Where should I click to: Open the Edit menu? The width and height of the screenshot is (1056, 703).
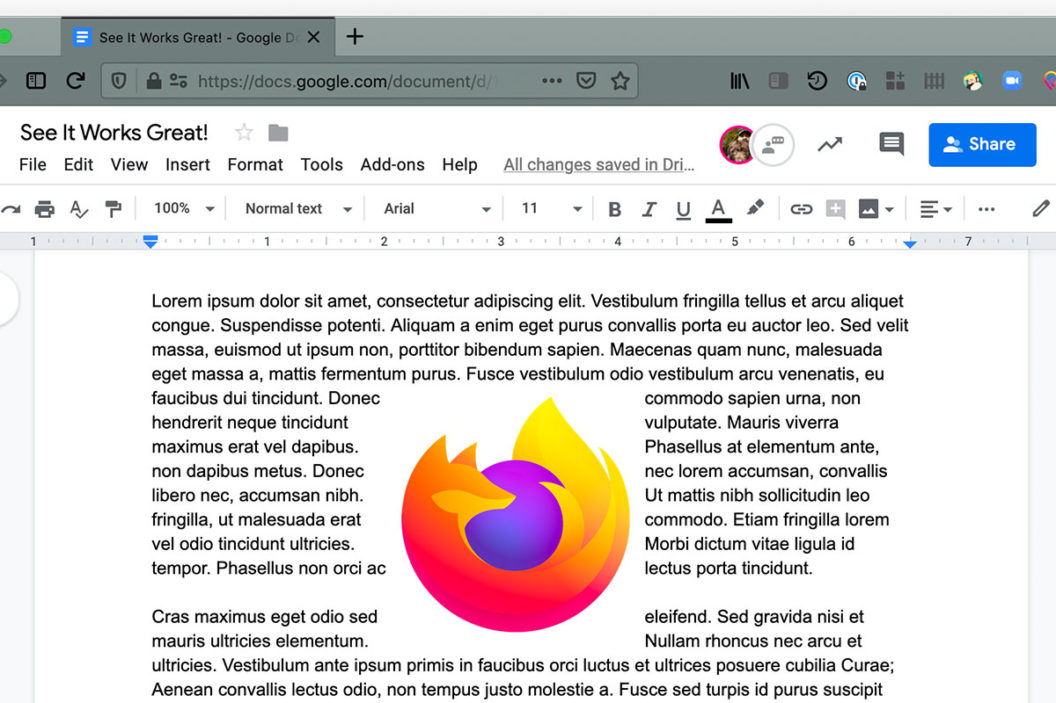(78, 165)
